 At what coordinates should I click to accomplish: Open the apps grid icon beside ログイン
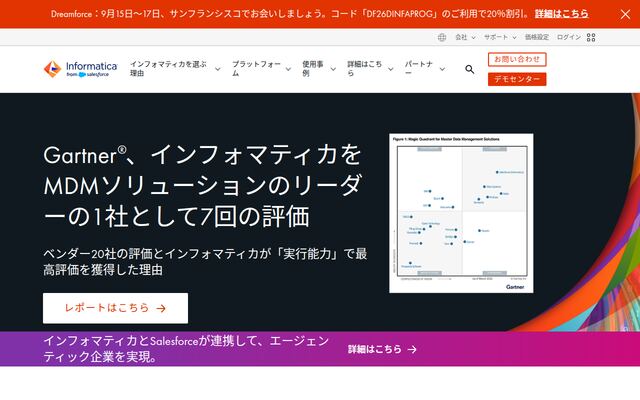point(591,38)
